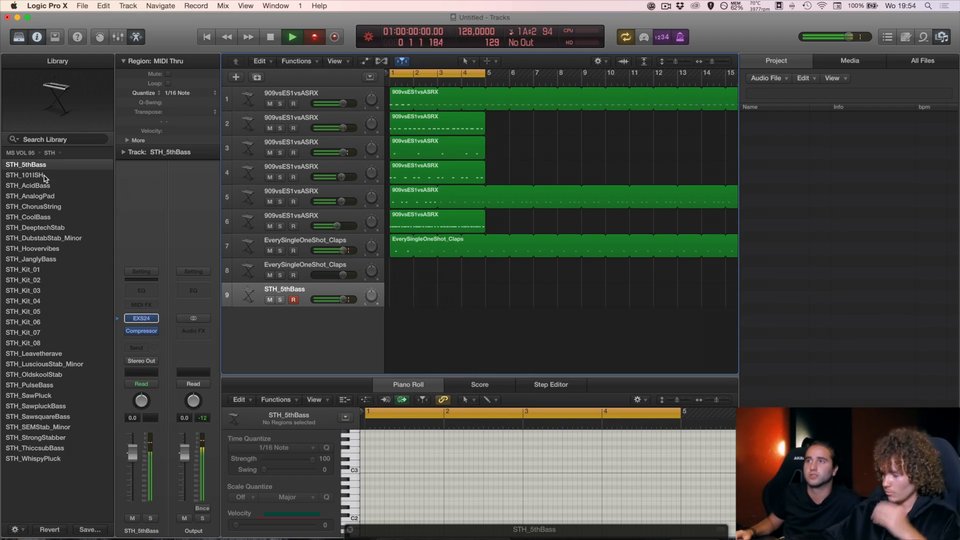
Task: Expand the Track: STH_5thBass inspector section
Action: [123, 152]
